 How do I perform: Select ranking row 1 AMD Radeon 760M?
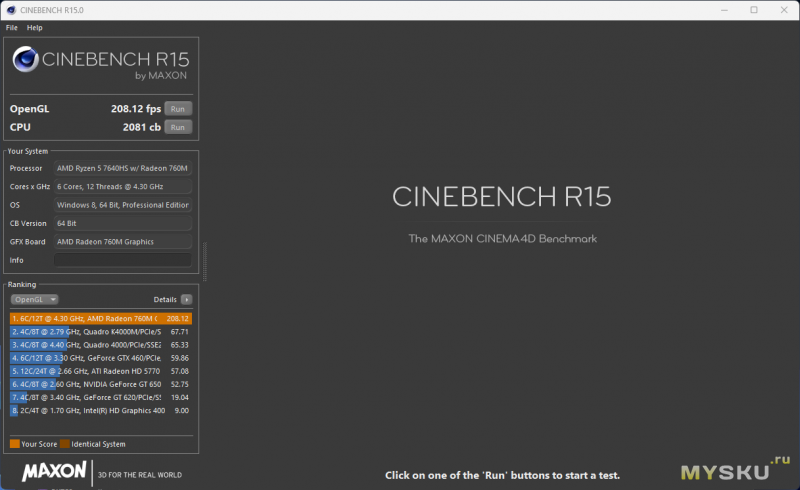(101, 318)
